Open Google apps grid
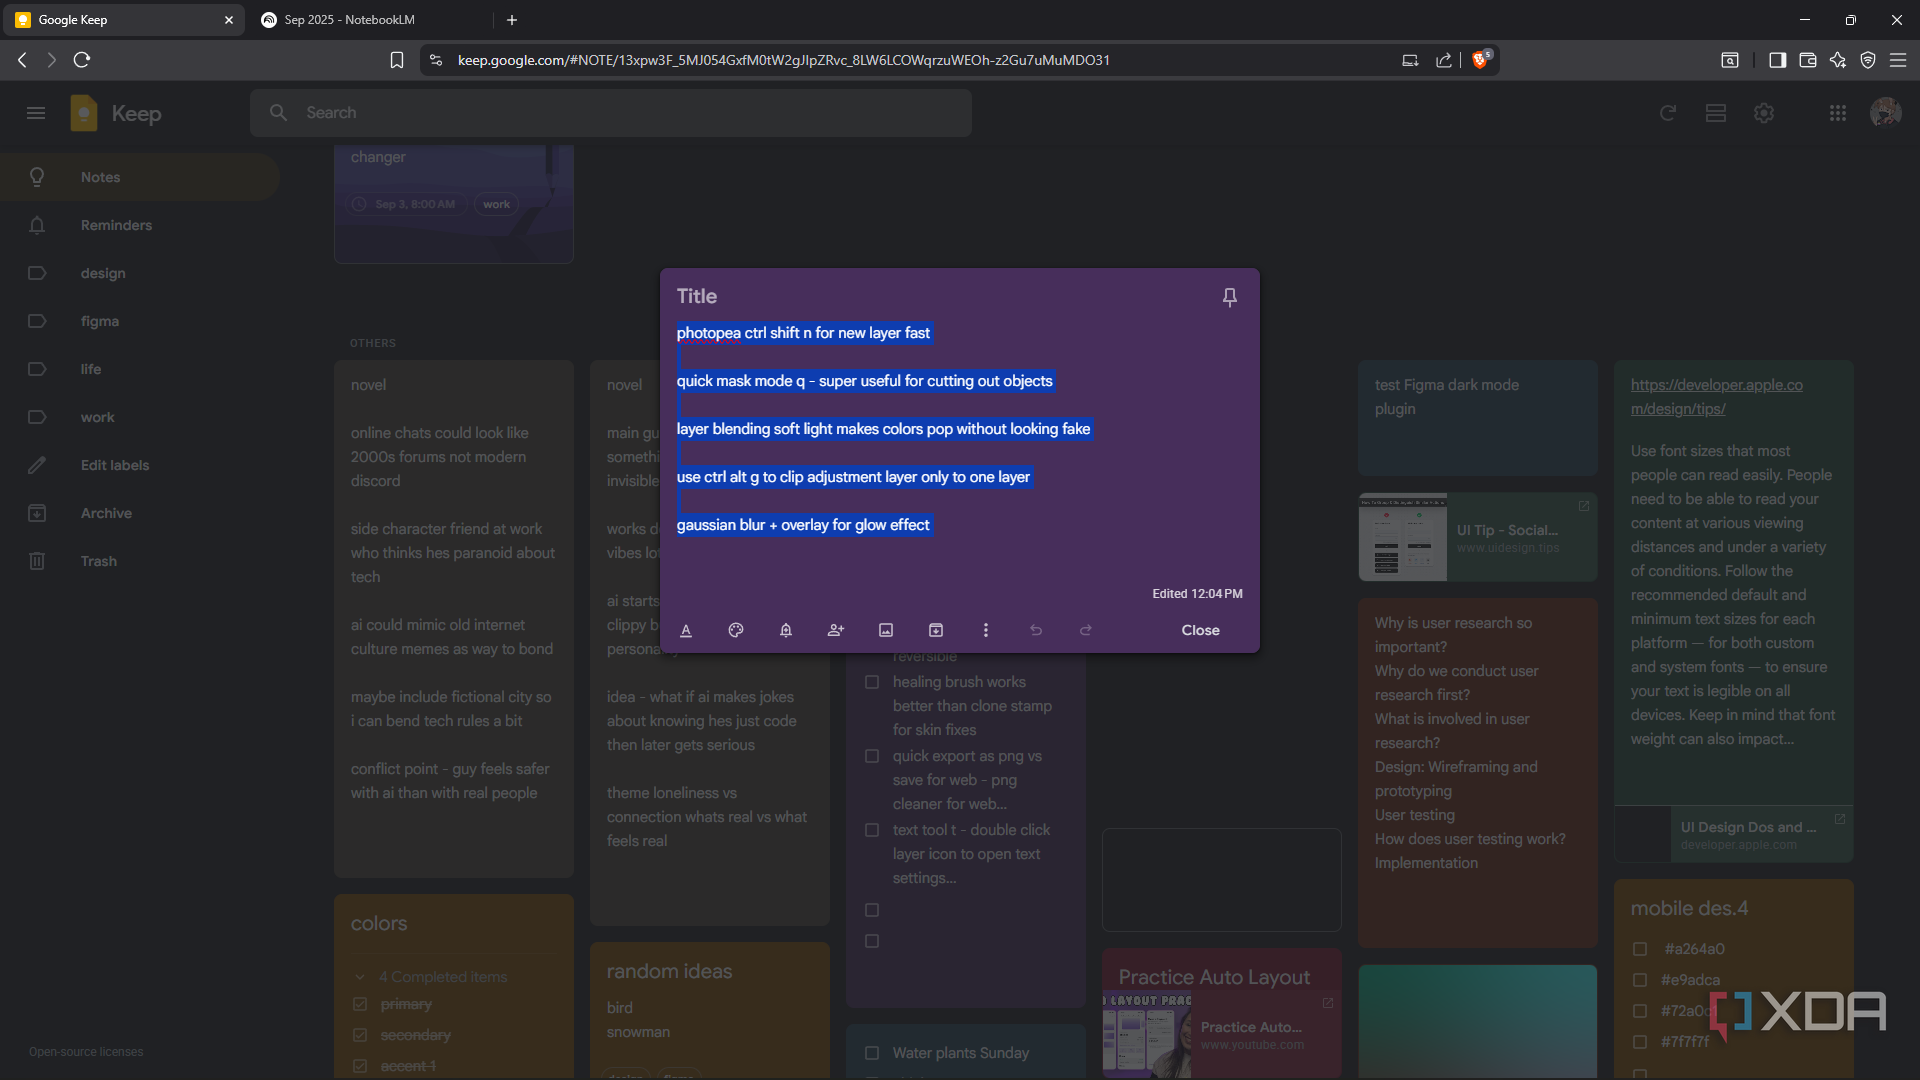 (1838, 113)
